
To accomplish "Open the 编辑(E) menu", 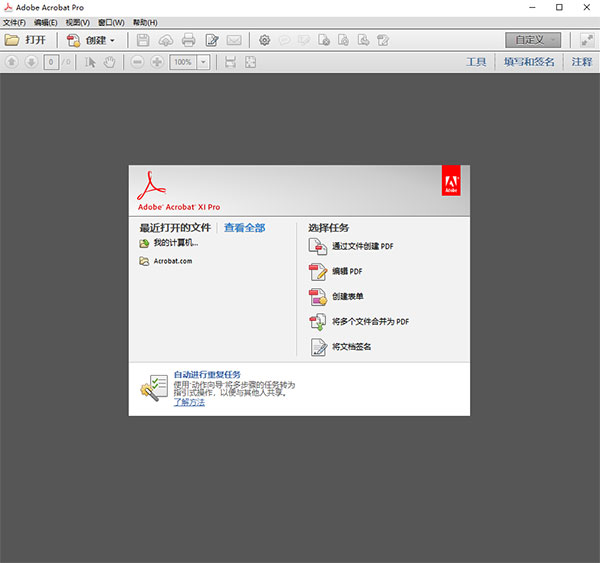I will 46,23.
